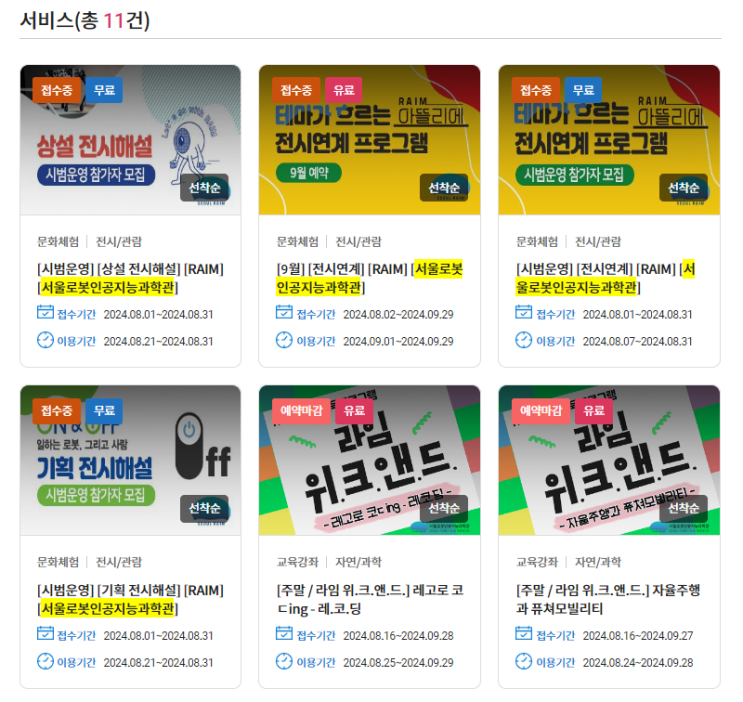
Task: Open the 기획 전시해설 On & Off banner
Action: pos(130,460)
